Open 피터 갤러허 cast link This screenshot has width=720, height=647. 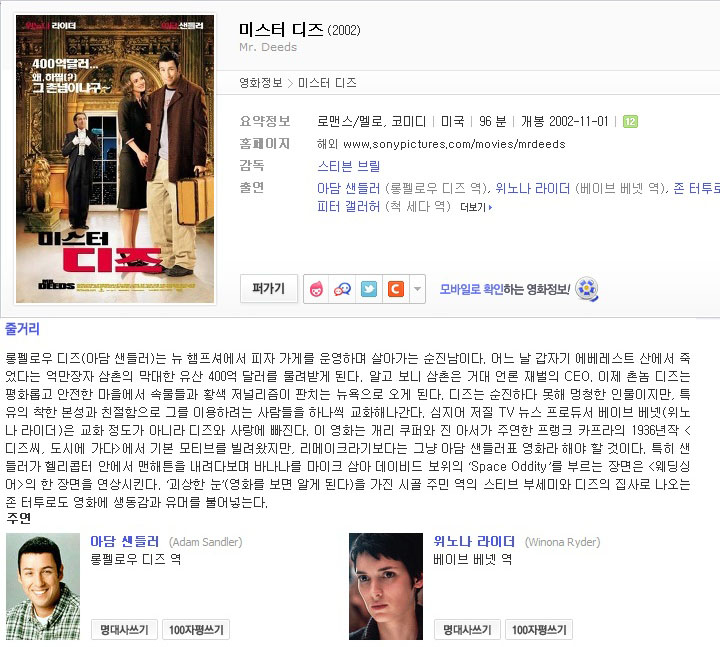coord(349,207)
